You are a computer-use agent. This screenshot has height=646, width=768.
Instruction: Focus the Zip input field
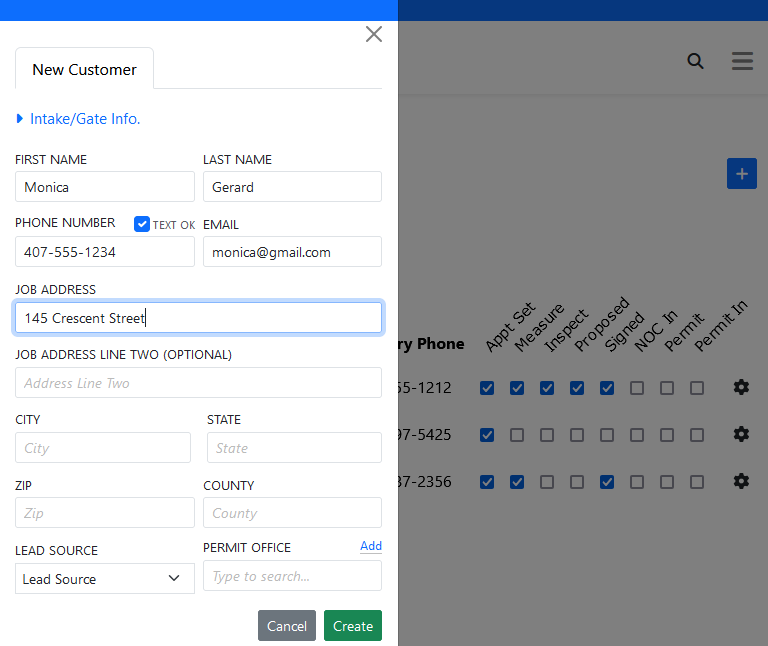(104, 513)
